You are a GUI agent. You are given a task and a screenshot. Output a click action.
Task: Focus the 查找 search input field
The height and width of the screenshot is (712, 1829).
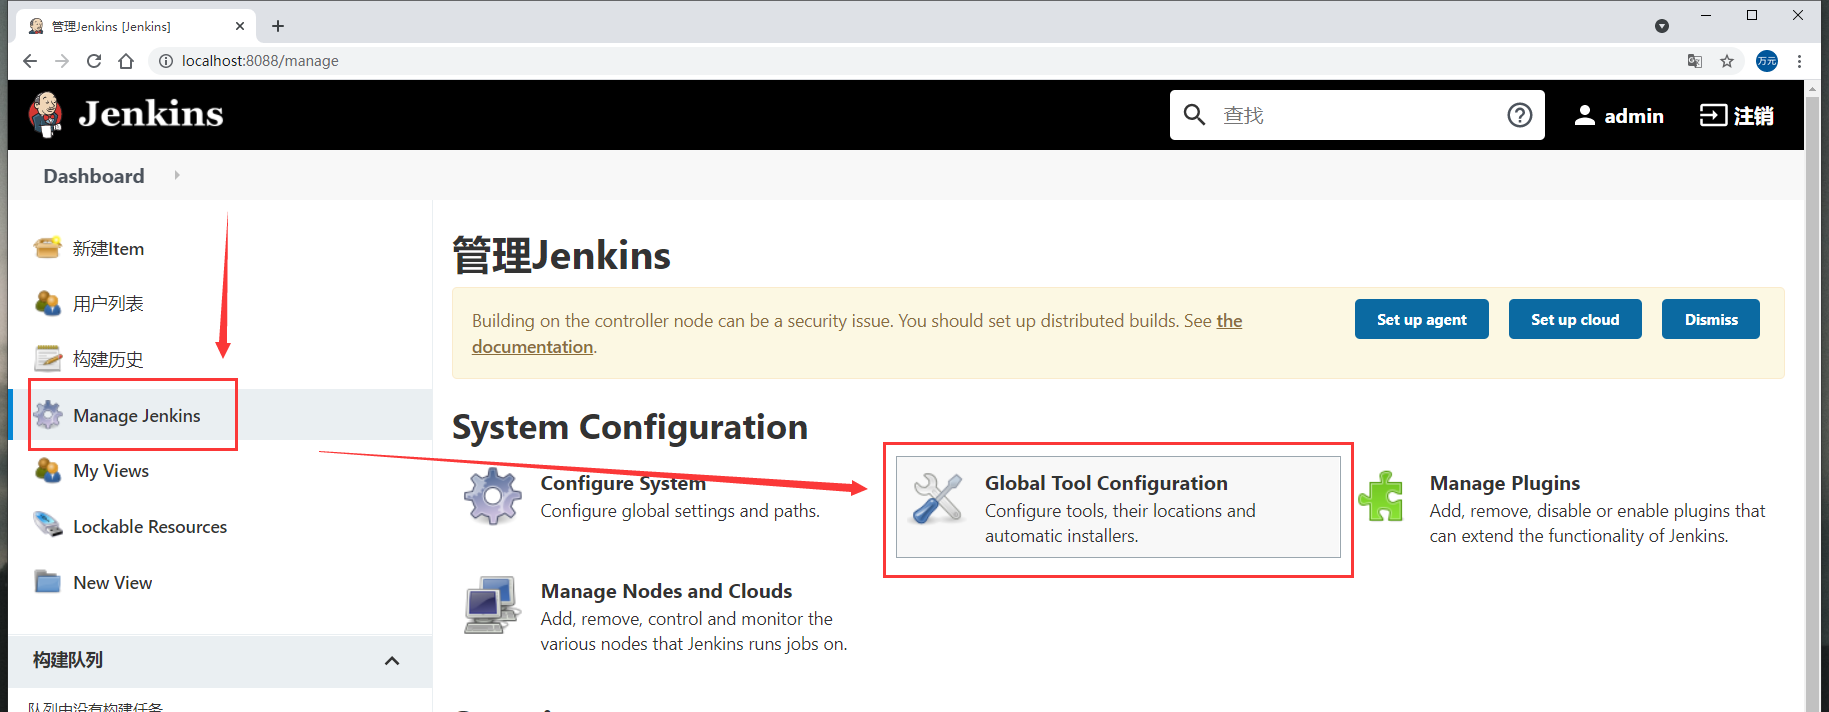tap(1357, 115)
